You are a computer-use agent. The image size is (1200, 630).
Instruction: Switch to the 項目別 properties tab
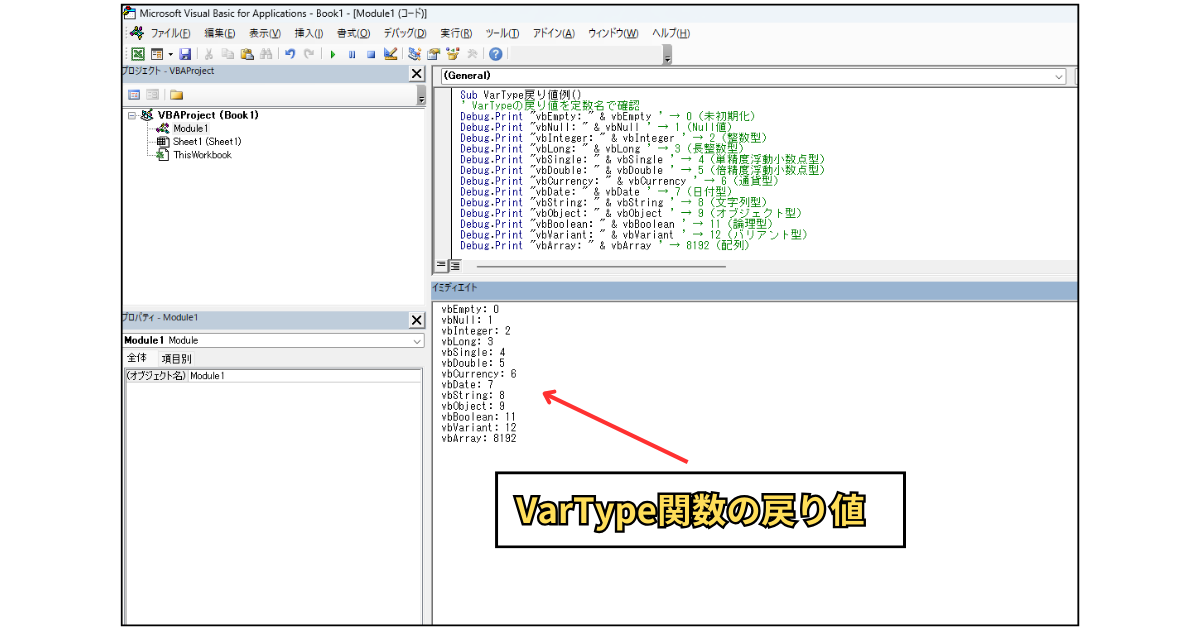(176, 358)
